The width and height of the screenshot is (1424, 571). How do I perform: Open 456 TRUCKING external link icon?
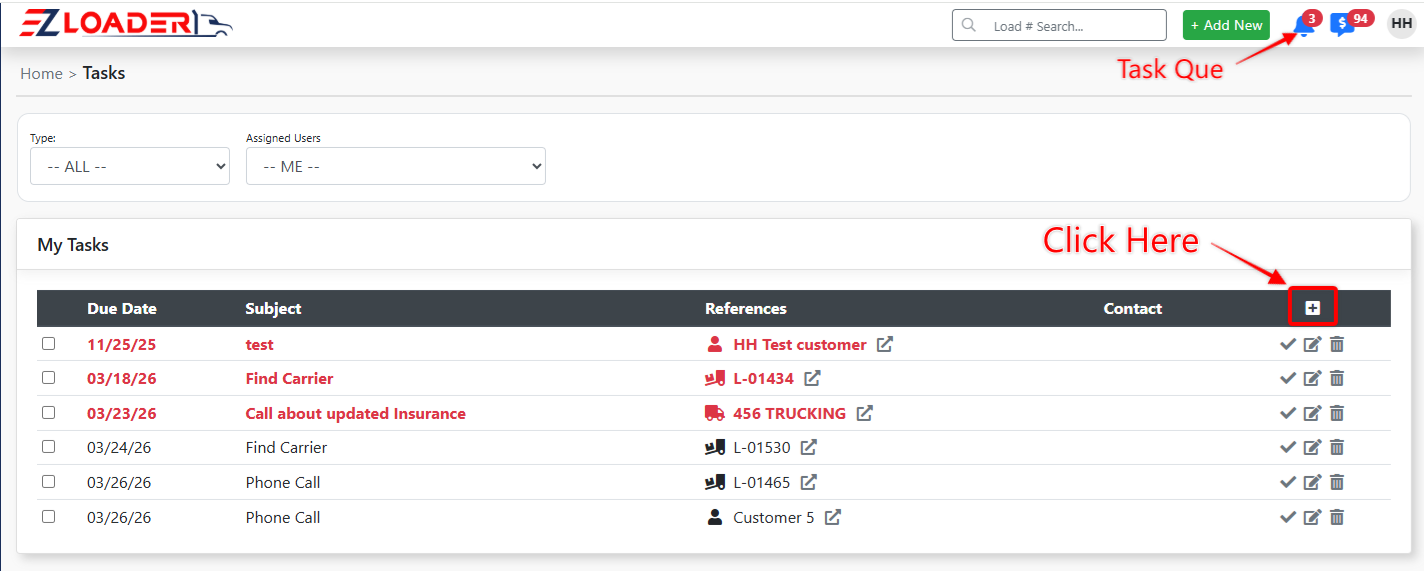pyautogui.click(x=865, y=413)
